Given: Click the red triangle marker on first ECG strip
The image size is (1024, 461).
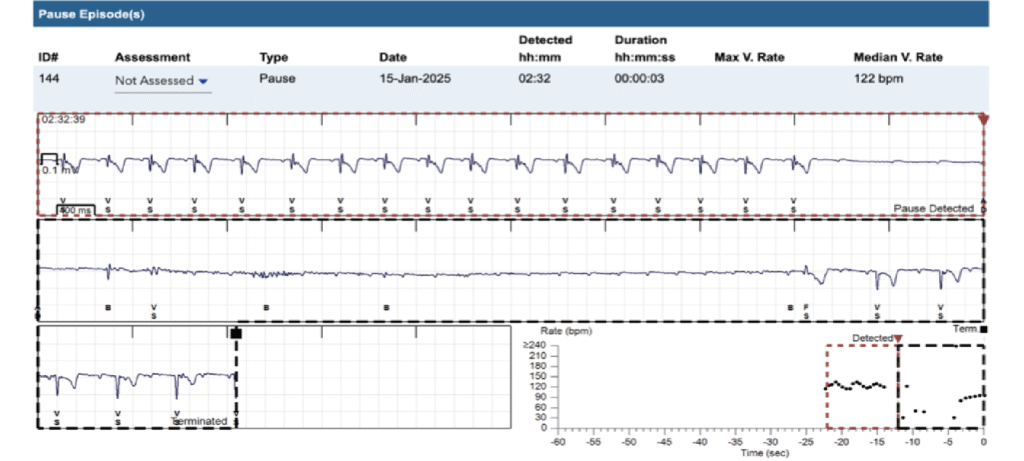Looking at the screenshot, I should (983, 120).
